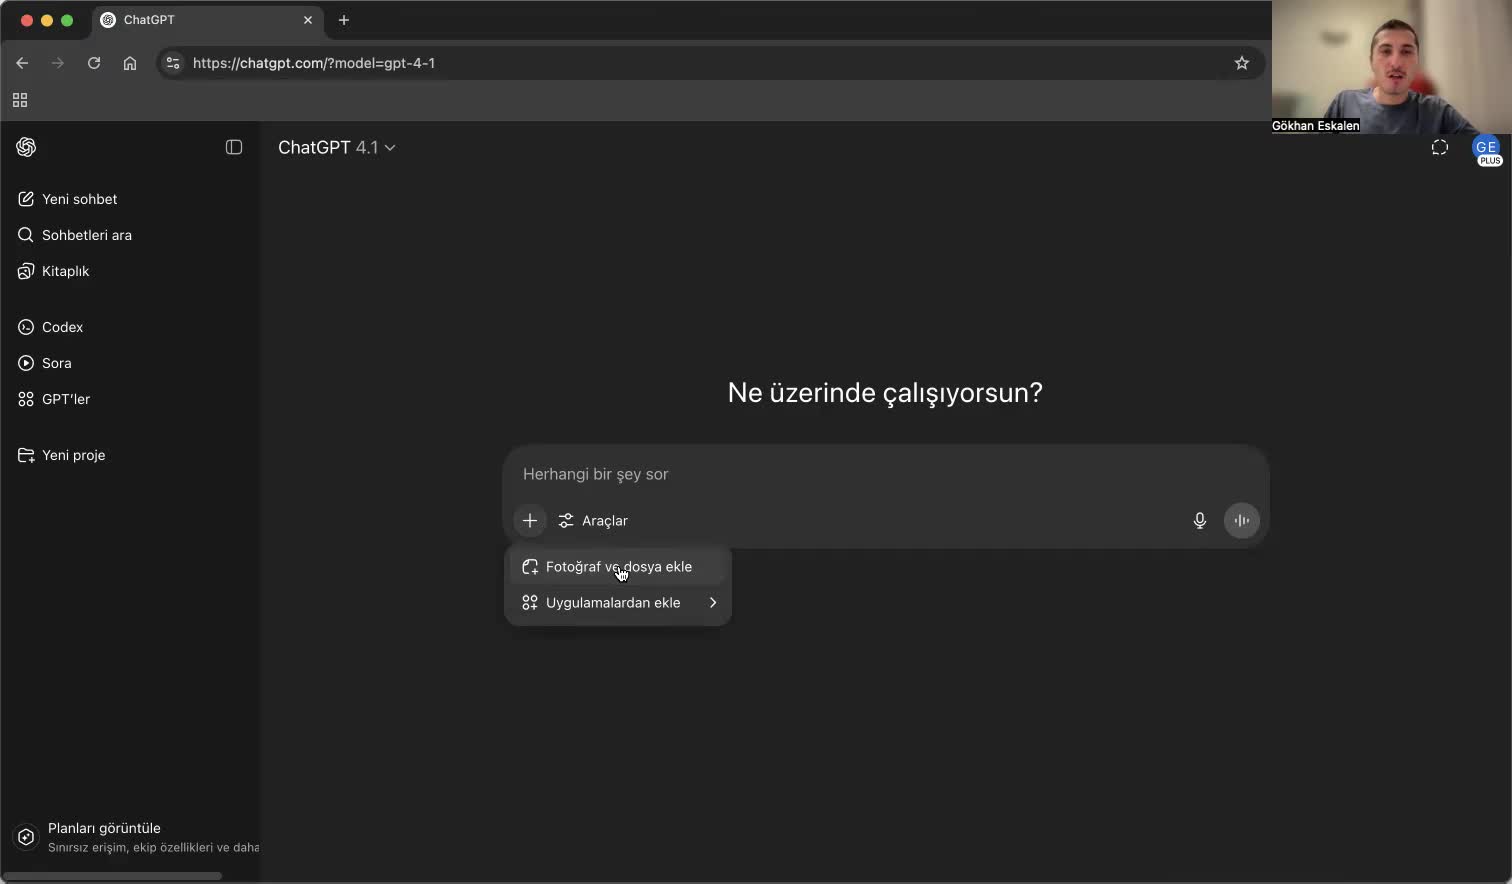The height and width of the screenshot is (884, 1512).
Task: Open the GE profile avatar menu
Action: pyautogui.click(x=1487, y=149)
